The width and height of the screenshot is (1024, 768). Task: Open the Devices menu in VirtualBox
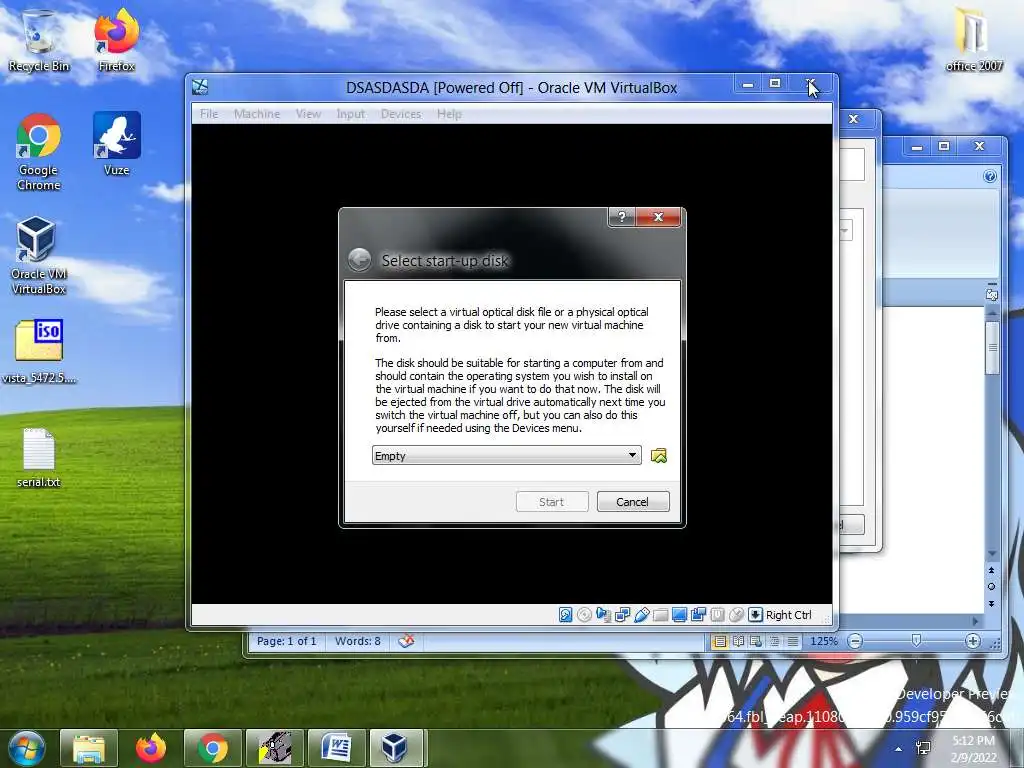pyautogui.click(x=401, y=114)
